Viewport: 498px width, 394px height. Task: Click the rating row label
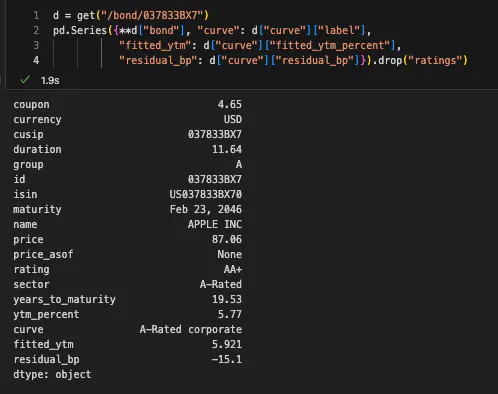[31, 270]
